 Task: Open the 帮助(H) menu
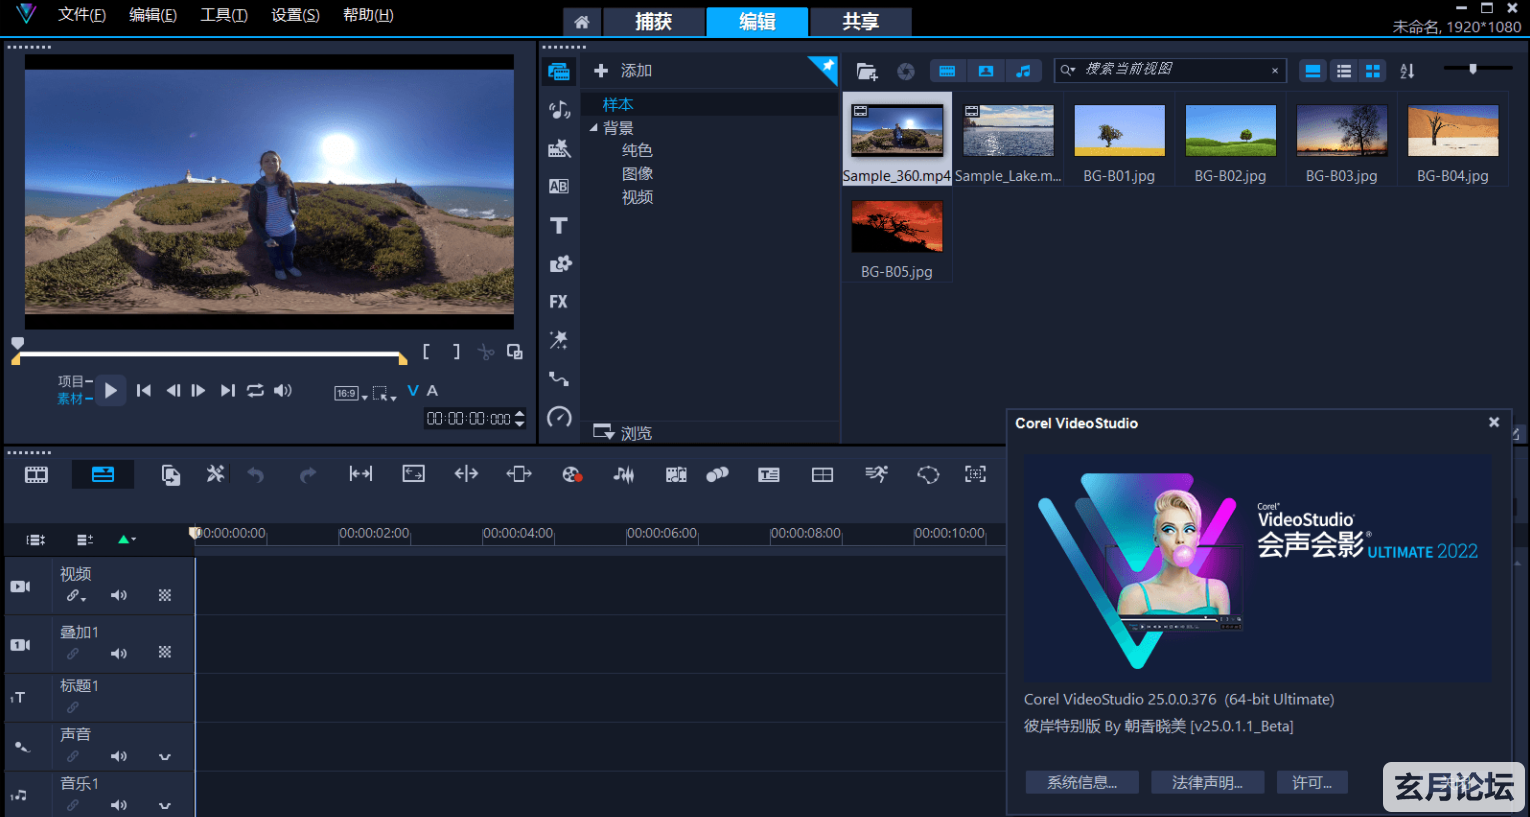click(x=368, y=15)
